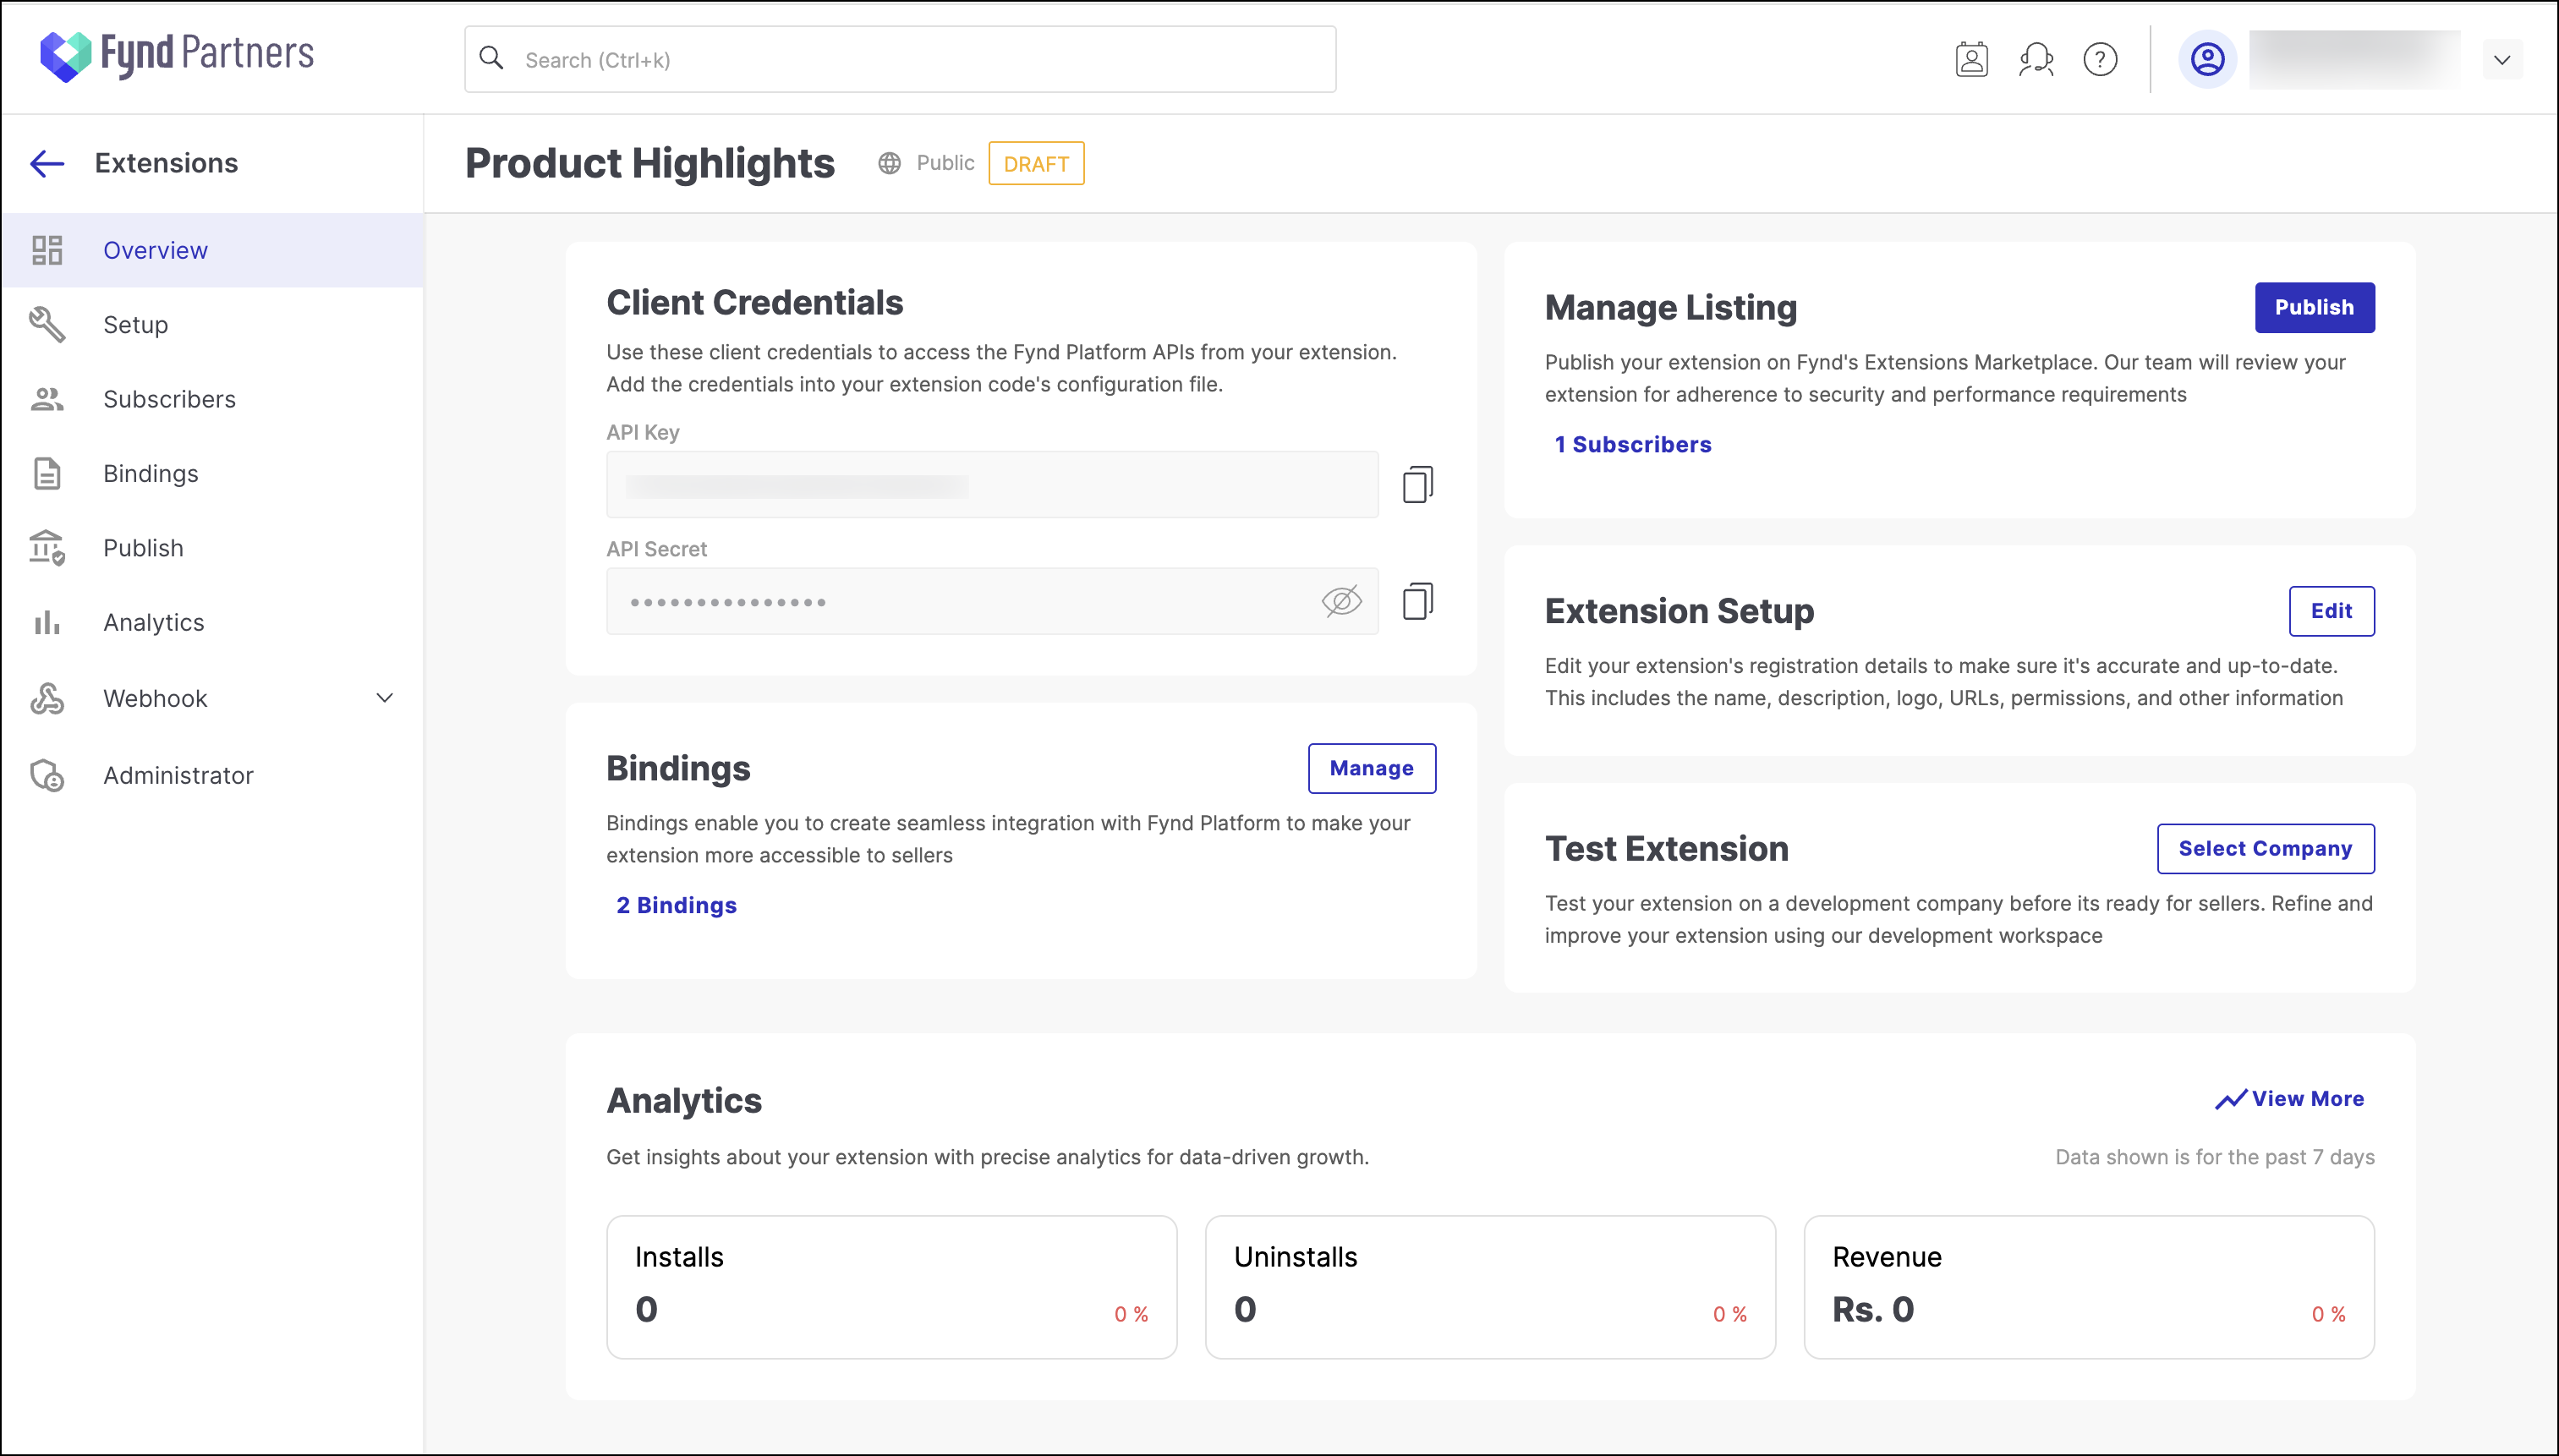Focus the Search (Ctrl+k) field
2559x1456 pixels.
[900, 59]
